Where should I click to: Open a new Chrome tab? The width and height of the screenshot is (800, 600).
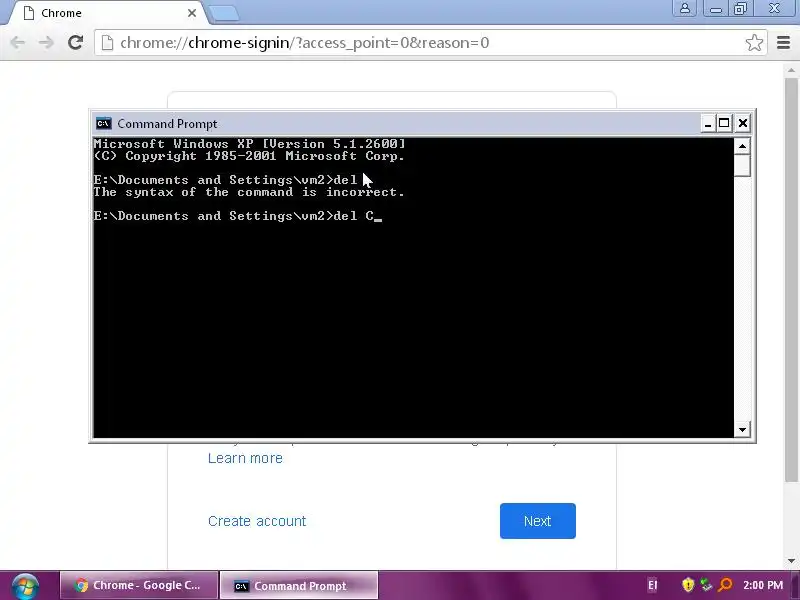(x=223, y=13)
